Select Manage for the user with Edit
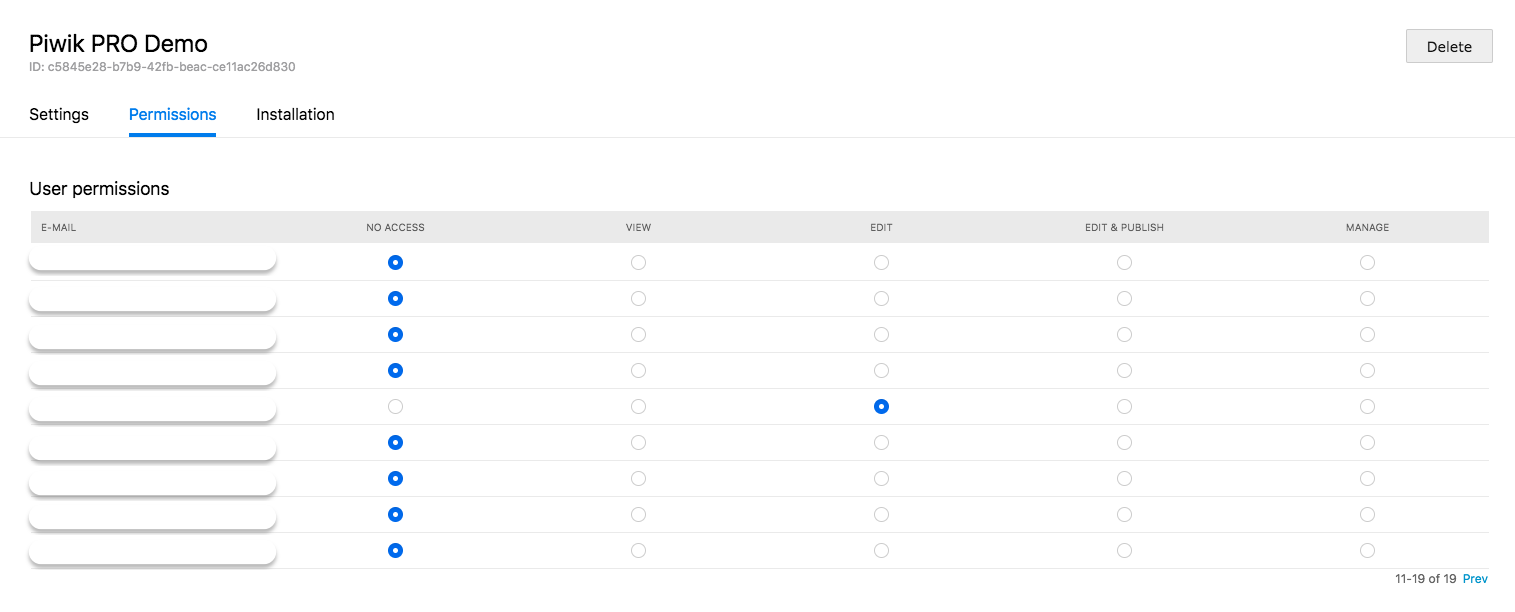This screenshot has height=612, width=1515. coord(1367,406)
